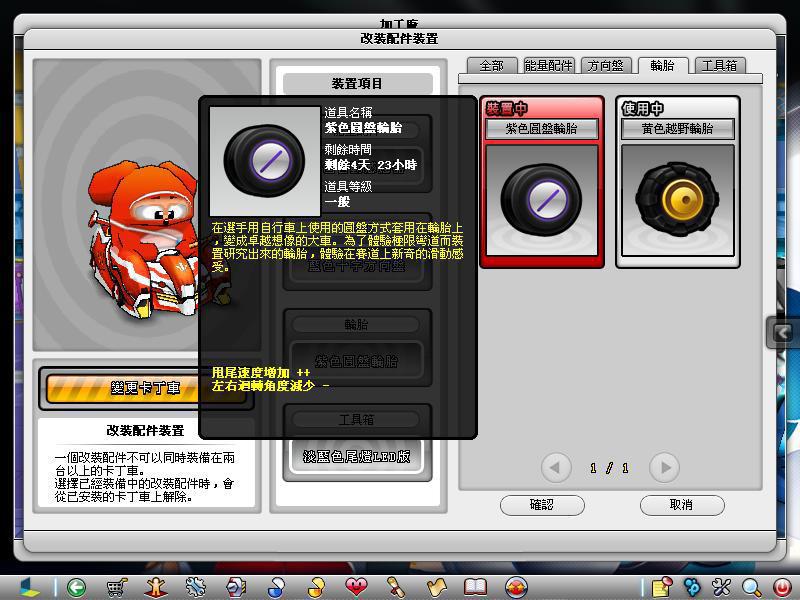
Task: Click the 甩尾速度增加 ++ stat text
Action: coord(261,372)
